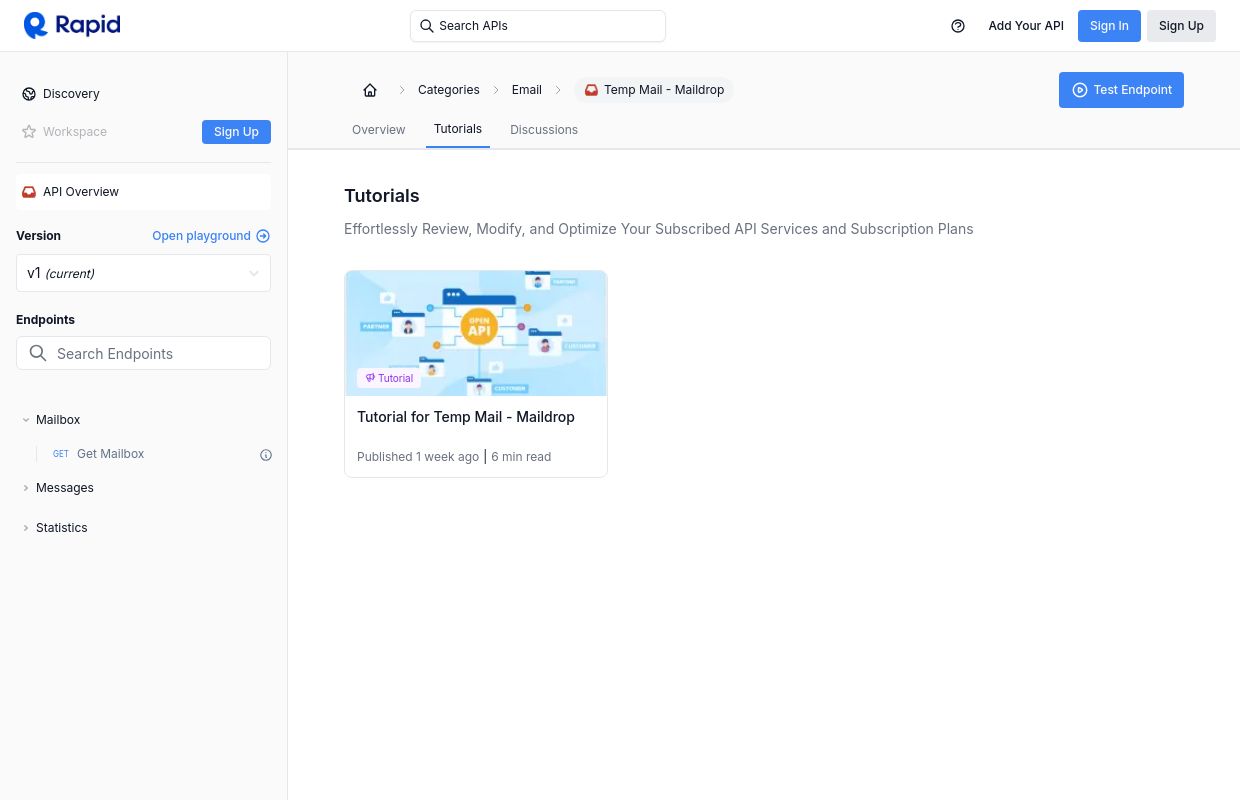1240x800 pixels.
Task: Open the tutorial card thumbnail image
Action: pos(476,333)
